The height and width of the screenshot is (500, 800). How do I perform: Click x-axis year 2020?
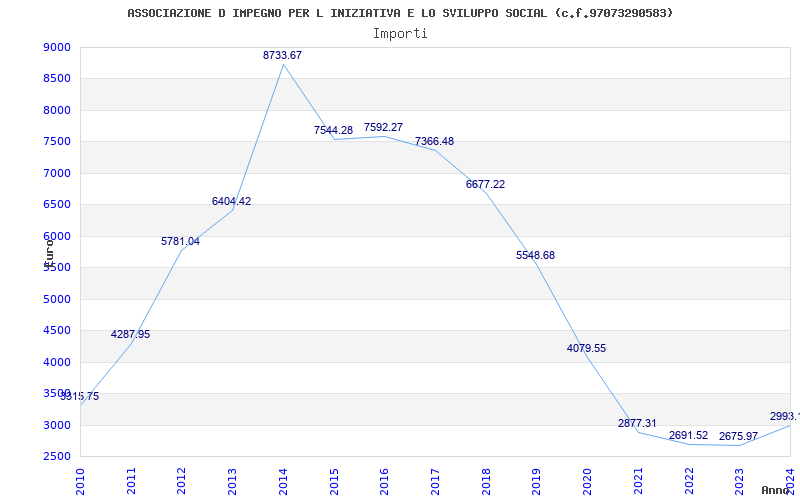tap(587, 481)
